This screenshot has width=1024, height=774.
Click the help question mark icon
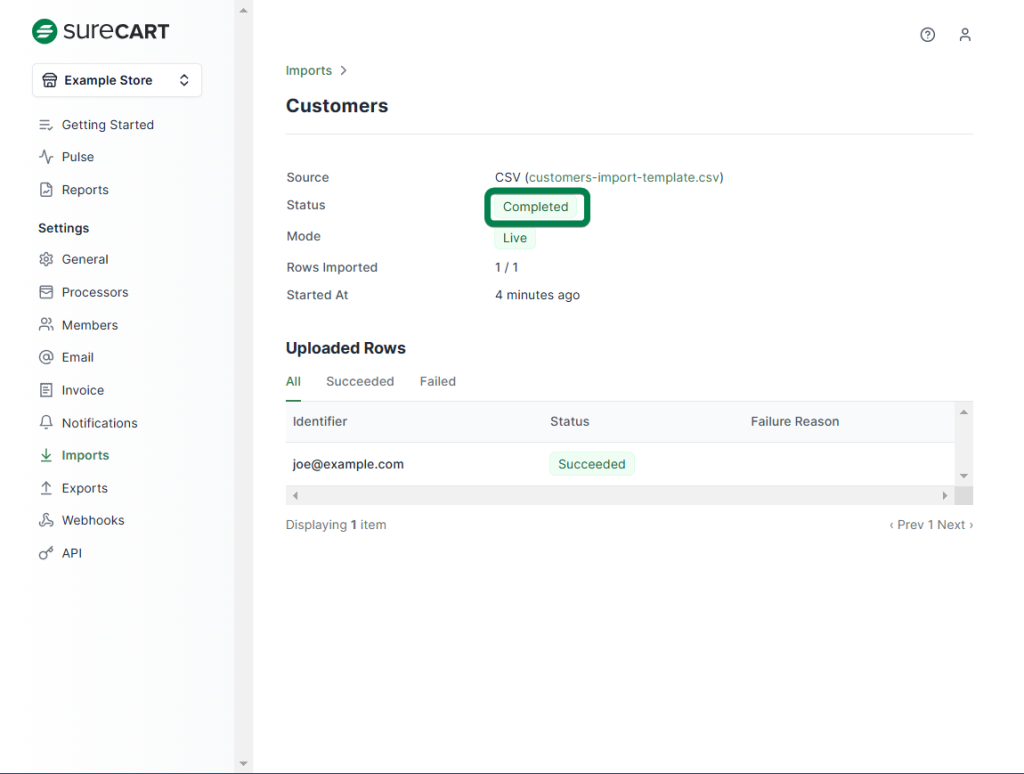point(927,35)
